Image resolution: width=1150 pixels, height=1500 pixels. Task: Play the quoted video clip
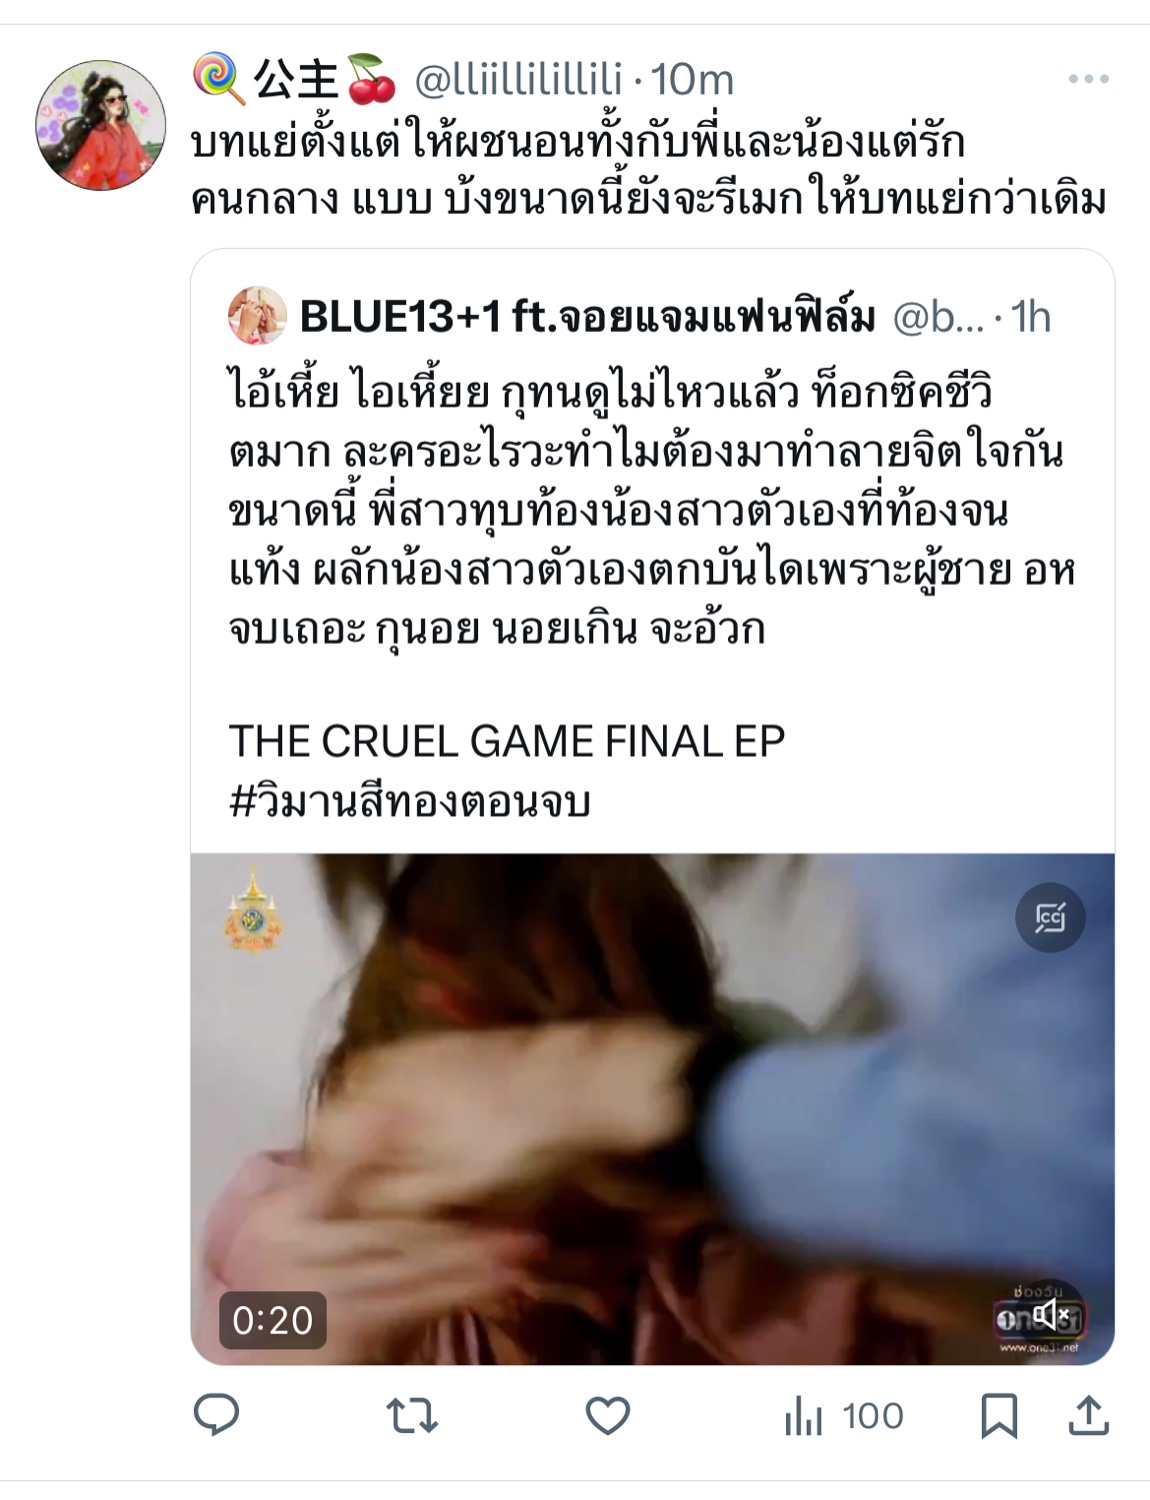pyautogui.click(x=652, y=1109)
